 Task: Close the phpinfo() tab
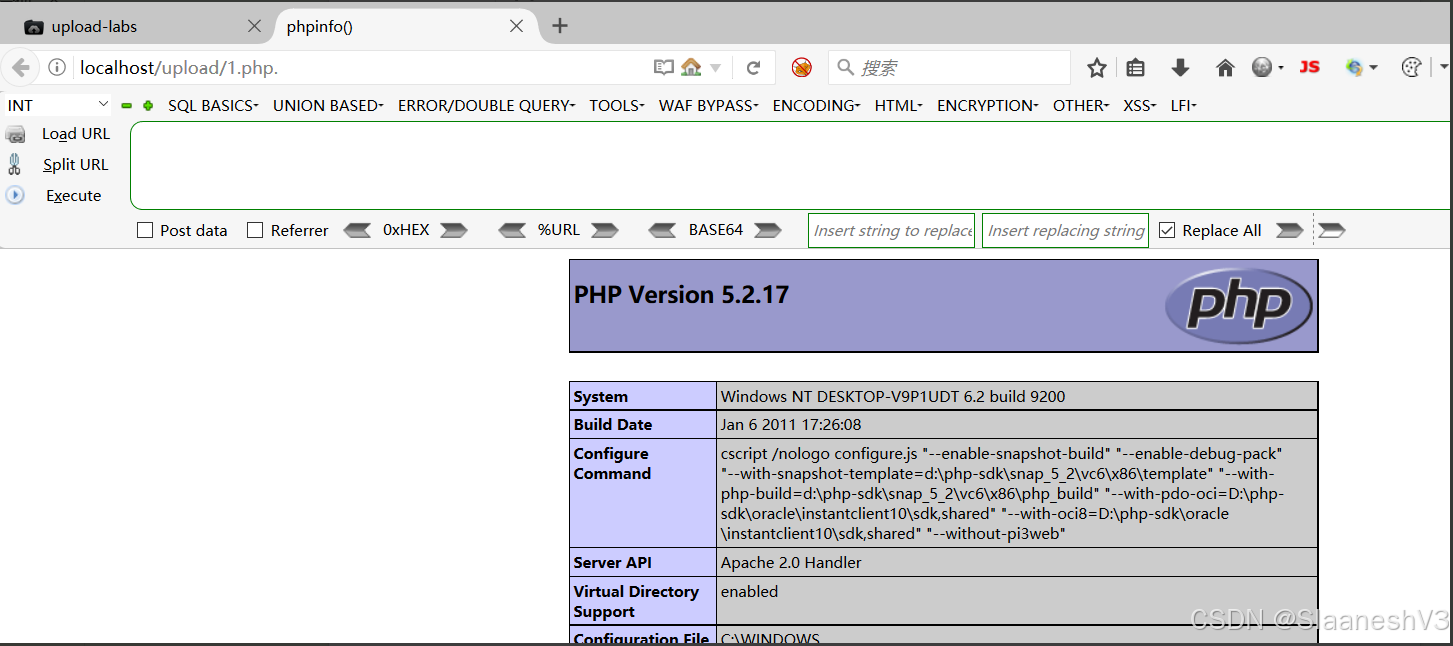tap(517, 26)
